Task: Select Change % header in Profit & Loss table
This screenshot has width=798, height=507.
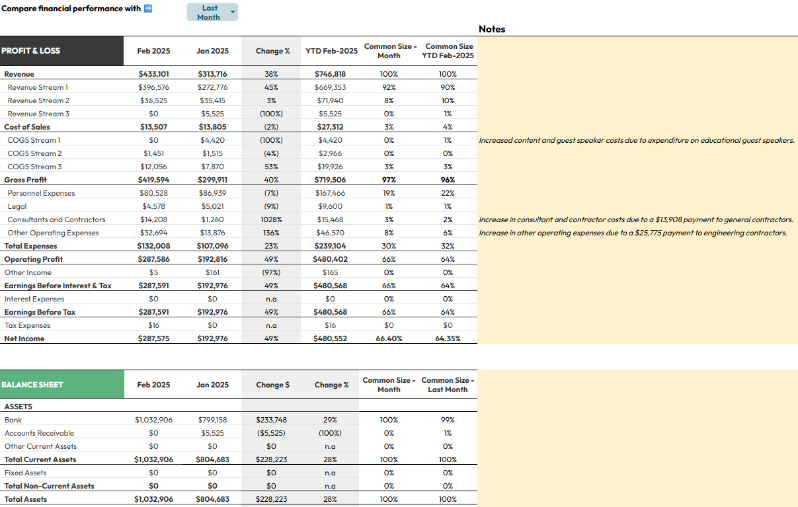Action: point(272,51)
